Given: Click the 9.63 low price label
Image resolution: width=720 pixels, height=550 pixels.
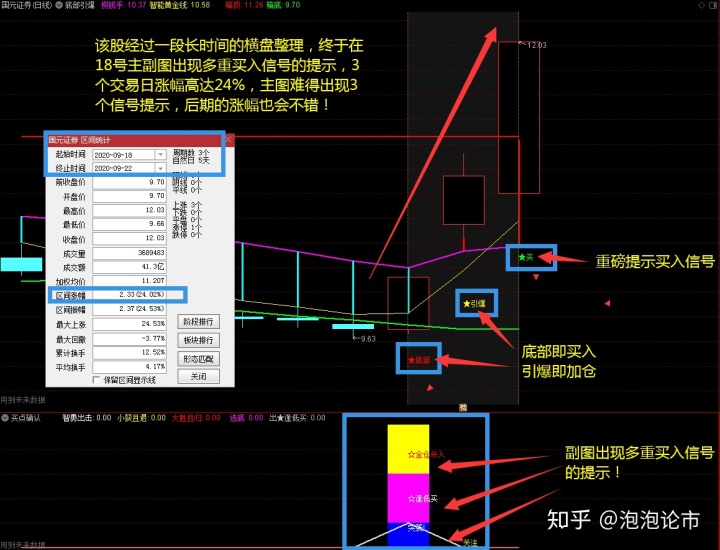Looking at the screenshot, I should coord(368,339).
